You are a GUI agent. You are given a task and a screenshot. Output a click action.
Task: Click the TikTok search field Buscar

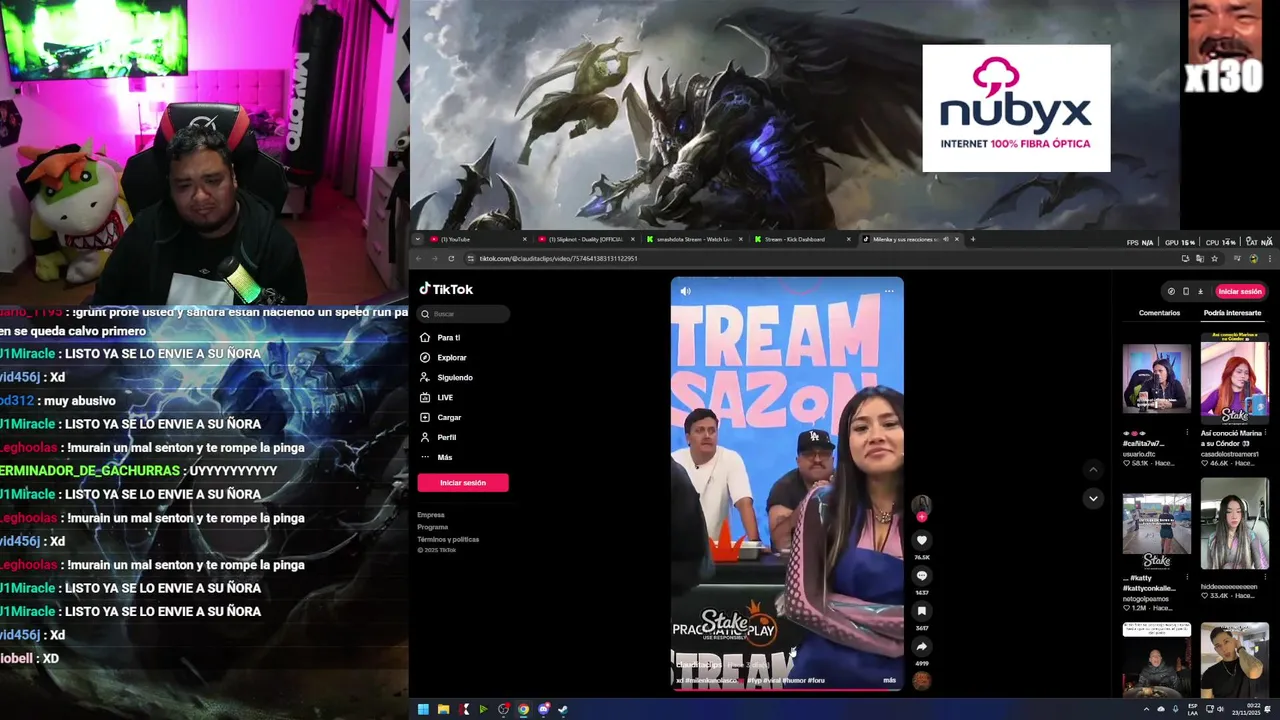tap(464, 314)
